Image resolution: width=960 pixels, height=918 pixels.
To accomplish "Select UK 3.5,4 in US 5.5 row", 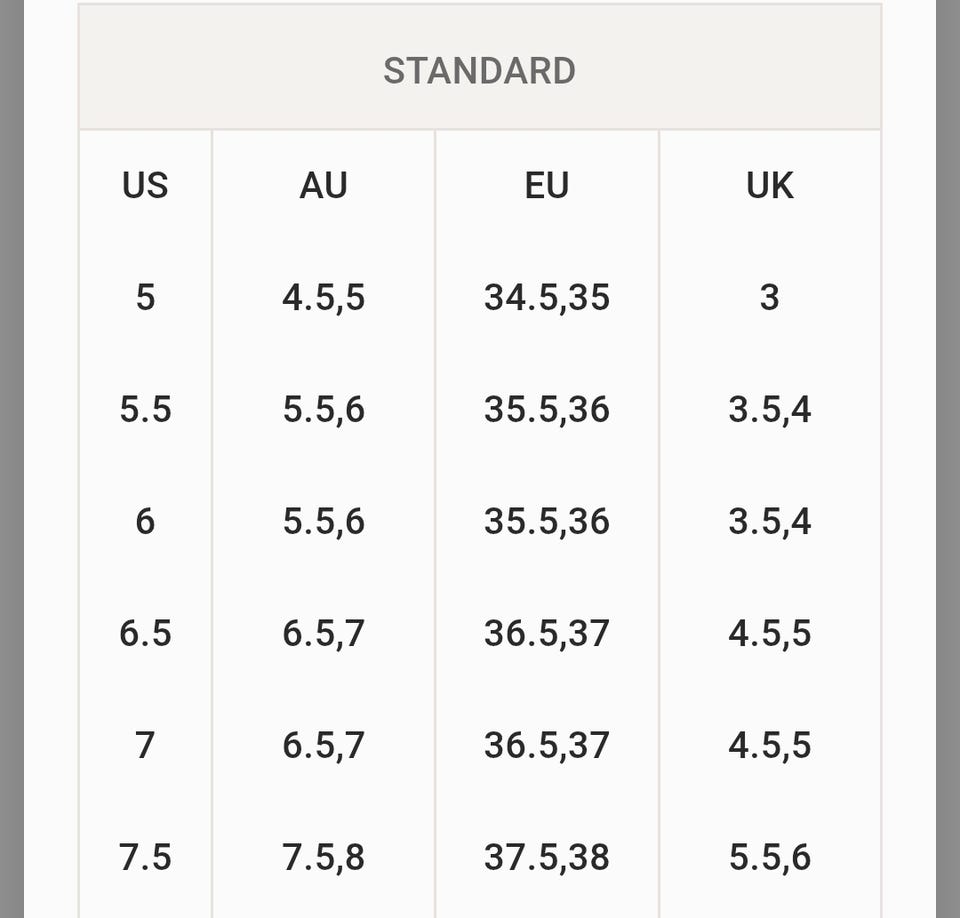I will [769, 409].
